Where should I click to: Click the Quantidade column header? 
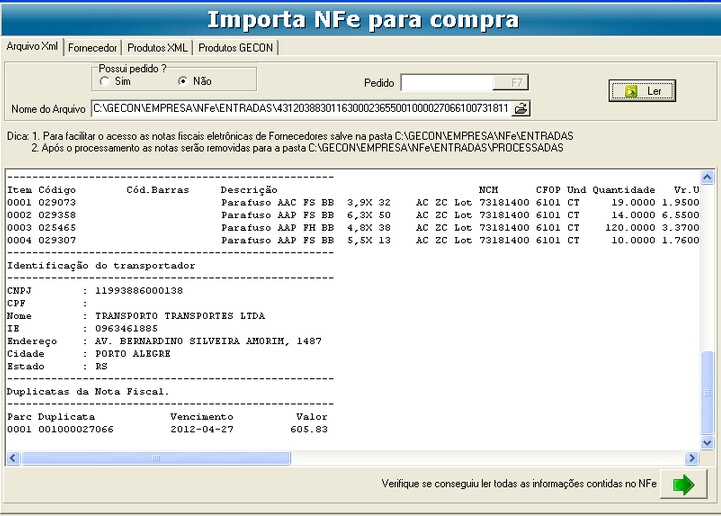point(624,190)
